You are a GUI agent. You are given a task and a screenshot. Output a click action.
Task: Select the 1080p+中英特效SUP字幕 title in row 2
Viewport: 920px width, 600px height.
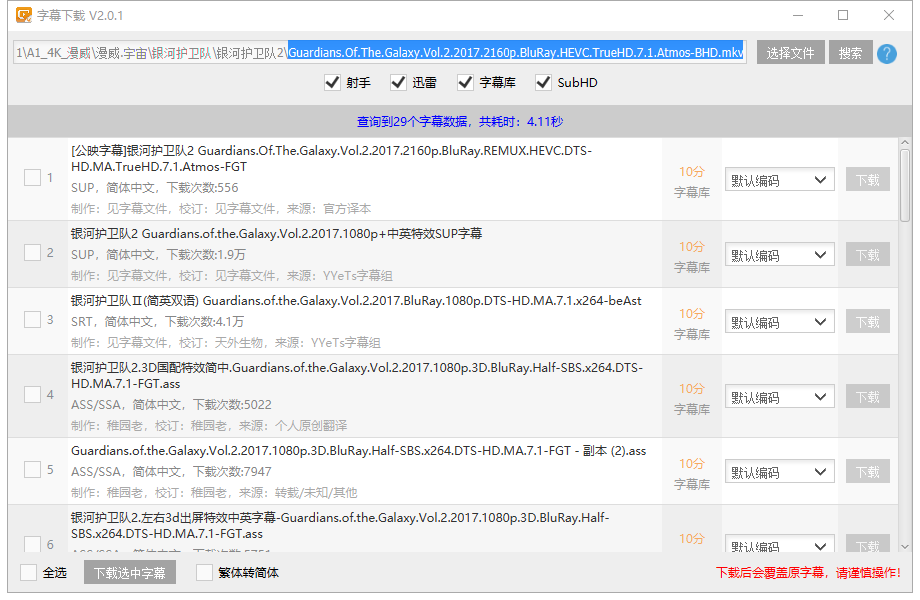pos(276,233)
